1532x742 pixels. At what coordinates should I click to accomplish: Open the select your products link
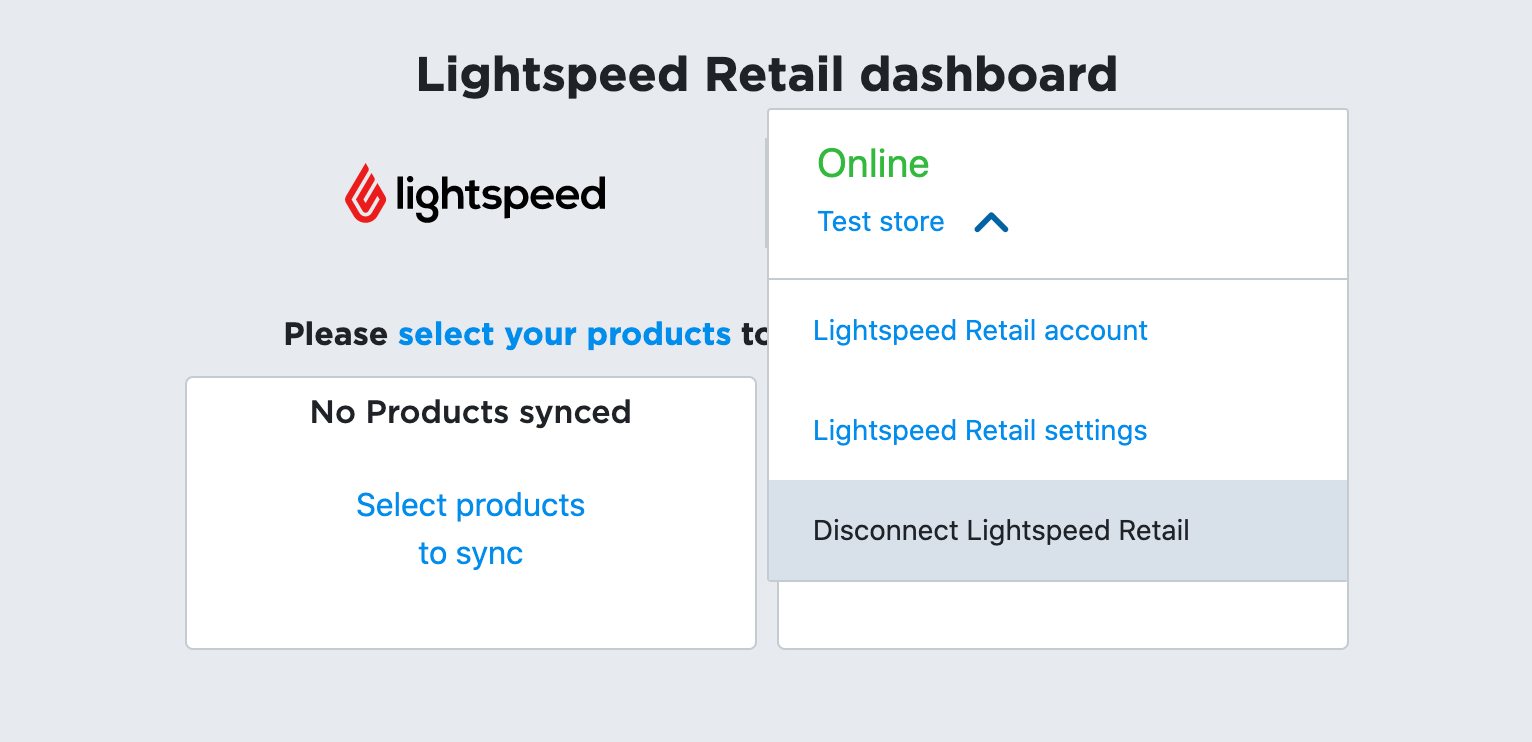[x=565, y=334]
